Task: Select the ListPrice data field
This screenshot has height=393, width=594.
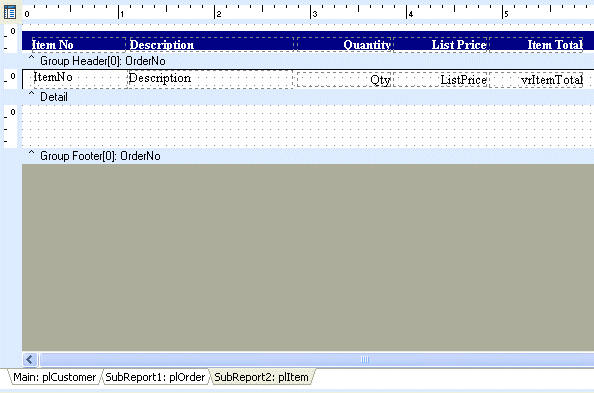Action: point(440,80)
